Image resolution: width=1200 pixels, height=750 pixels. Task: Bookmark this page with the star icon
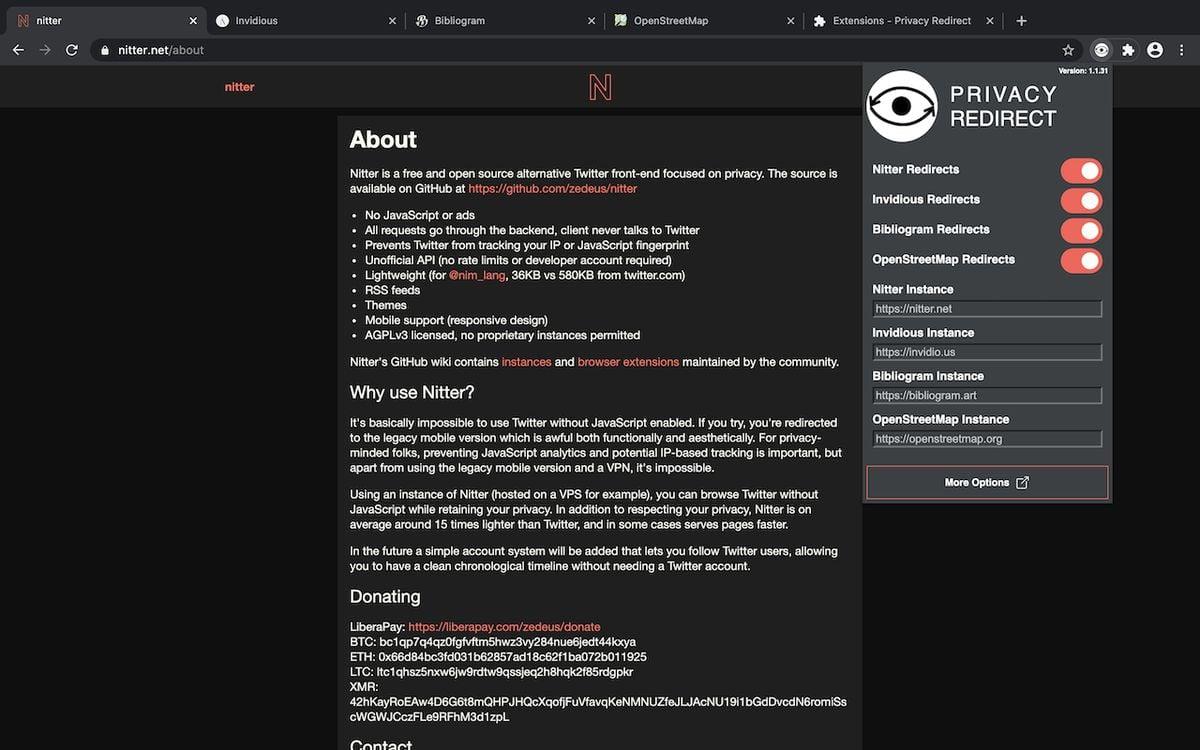point(1068,50)
